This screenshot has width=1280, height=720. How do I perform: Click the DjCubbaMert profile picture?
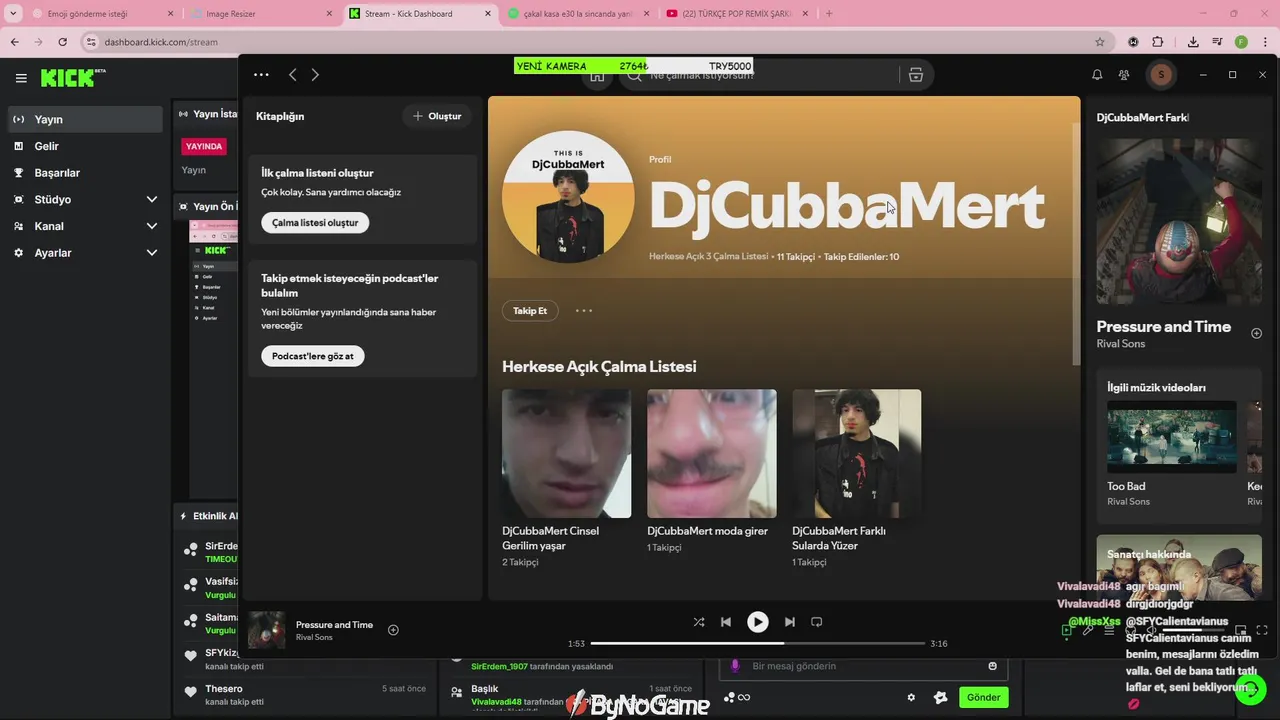coord(568,197)
